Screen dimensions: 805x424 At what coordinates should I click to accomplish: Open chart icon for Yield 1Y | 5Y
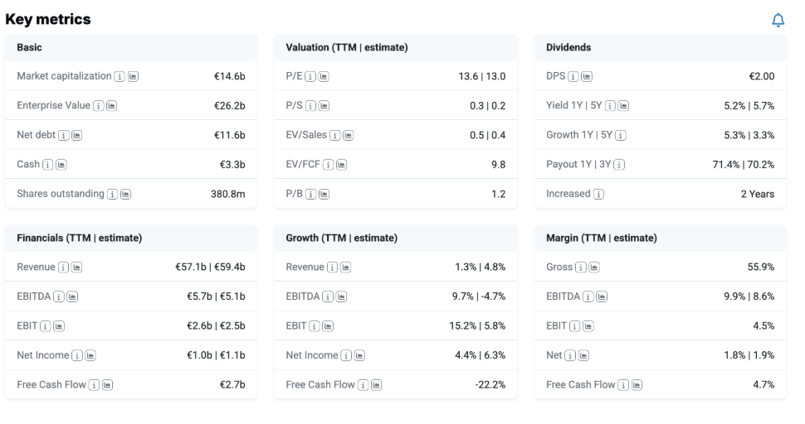point(623,106)
